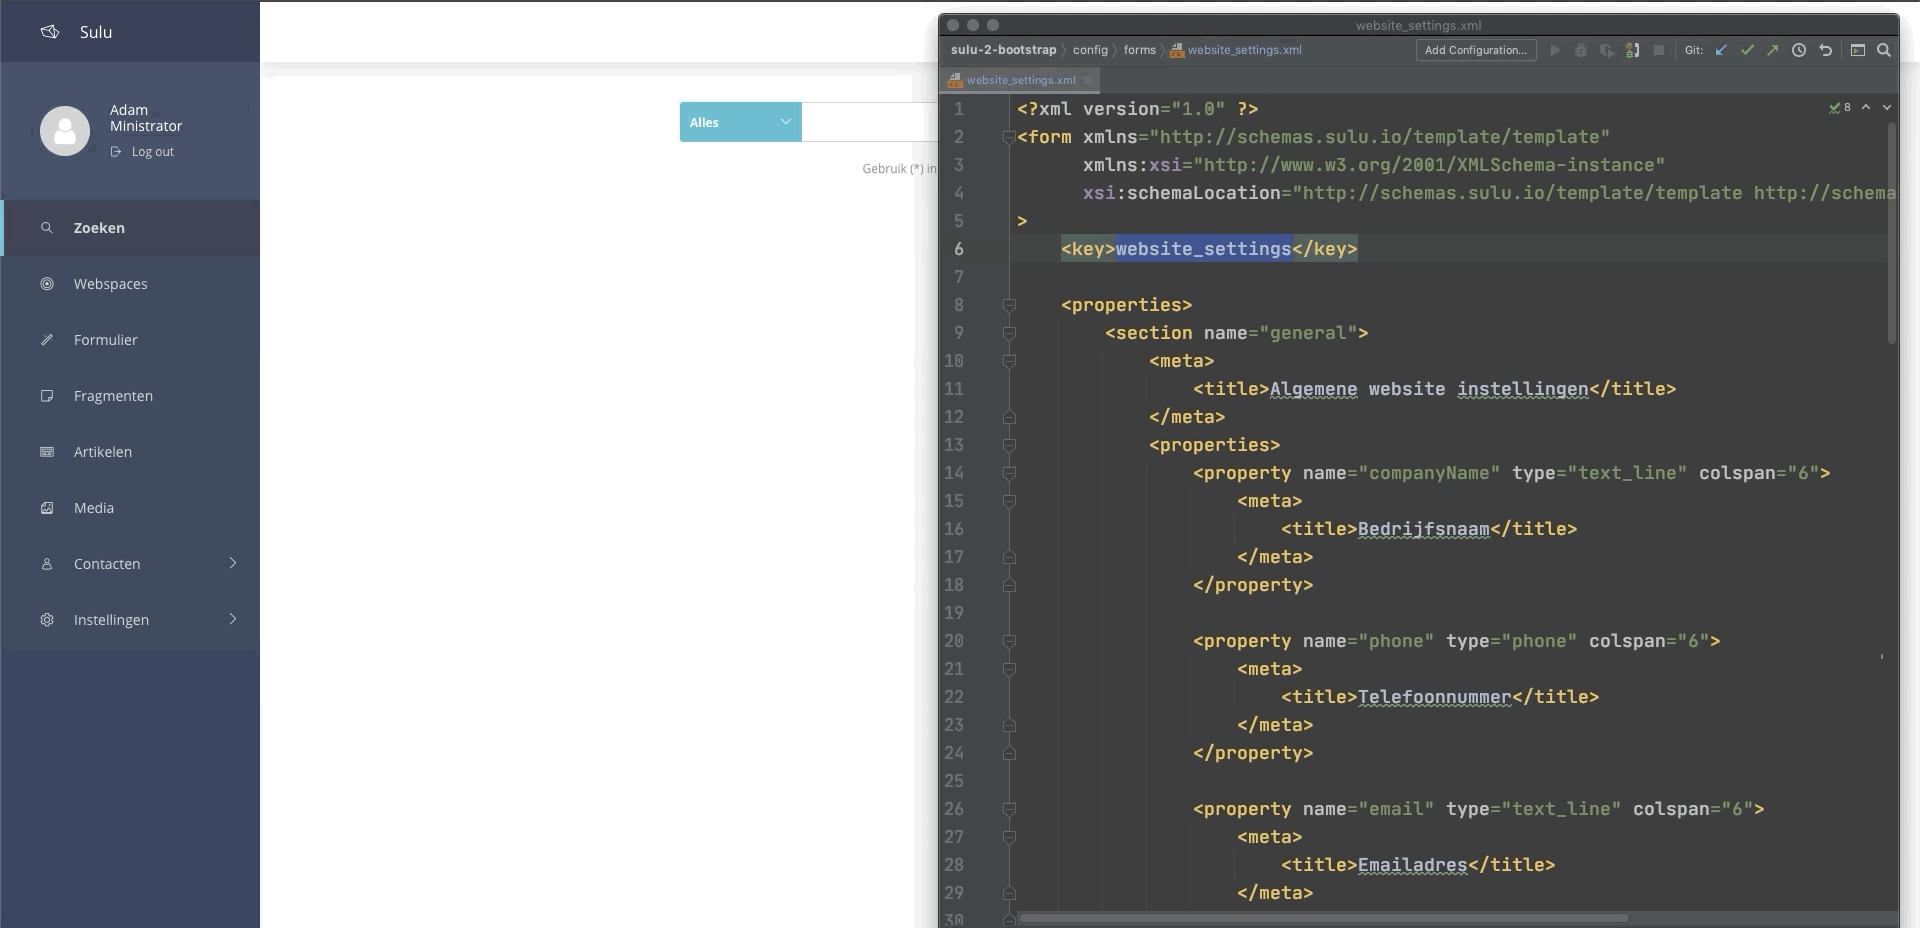Click the Git push arrow icon
Viewport: 1920px width, 928px height.
tap(1772, 50)
